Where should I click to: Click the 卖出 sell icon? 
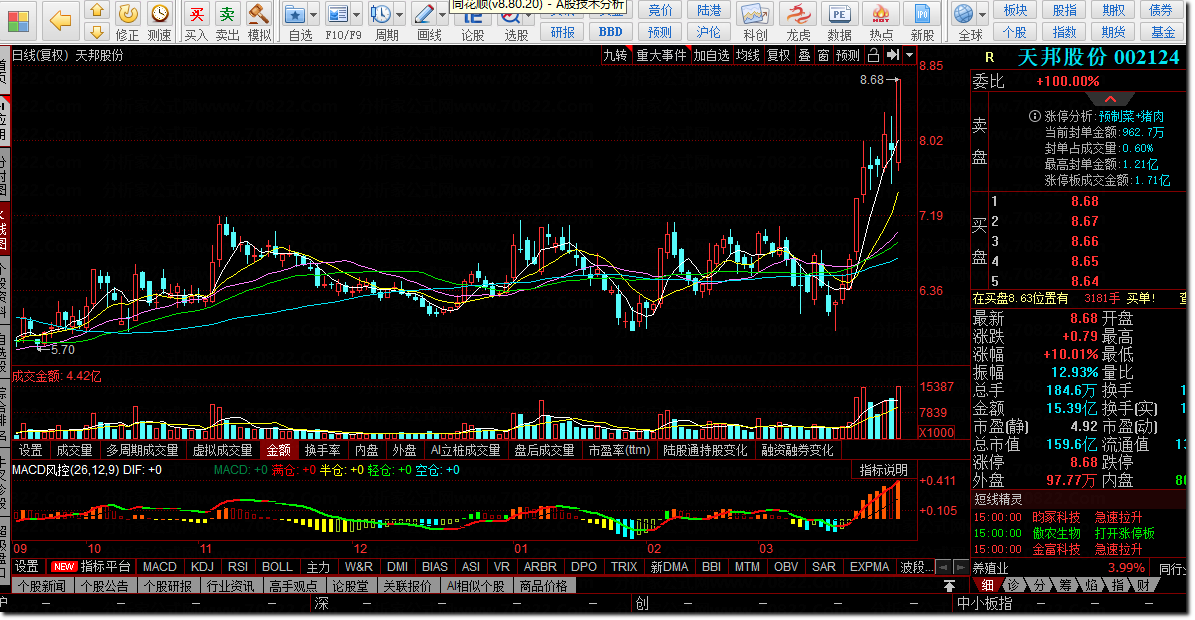227,14
